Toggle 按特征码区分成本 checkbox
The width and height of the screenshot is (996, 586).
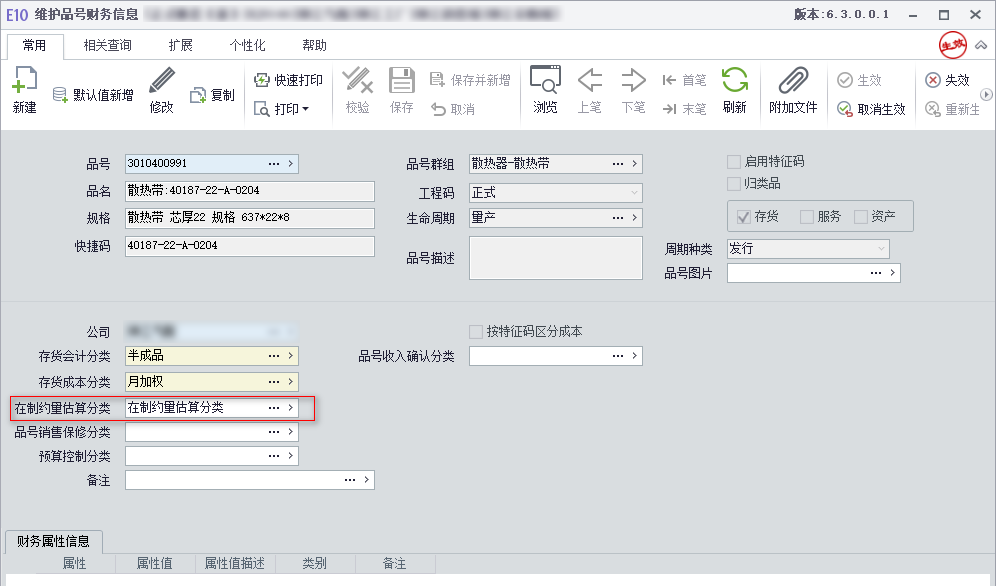pyautogui.click(x=476, y=331)
